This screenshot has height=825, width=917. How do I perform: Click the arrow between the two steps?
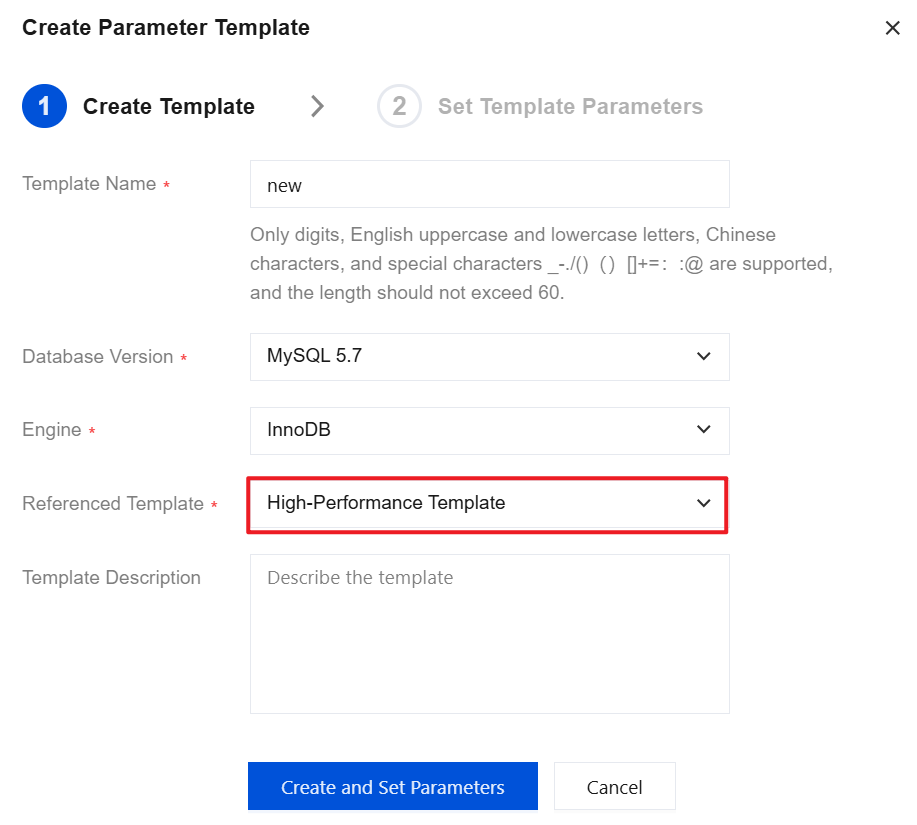[316, 106]
